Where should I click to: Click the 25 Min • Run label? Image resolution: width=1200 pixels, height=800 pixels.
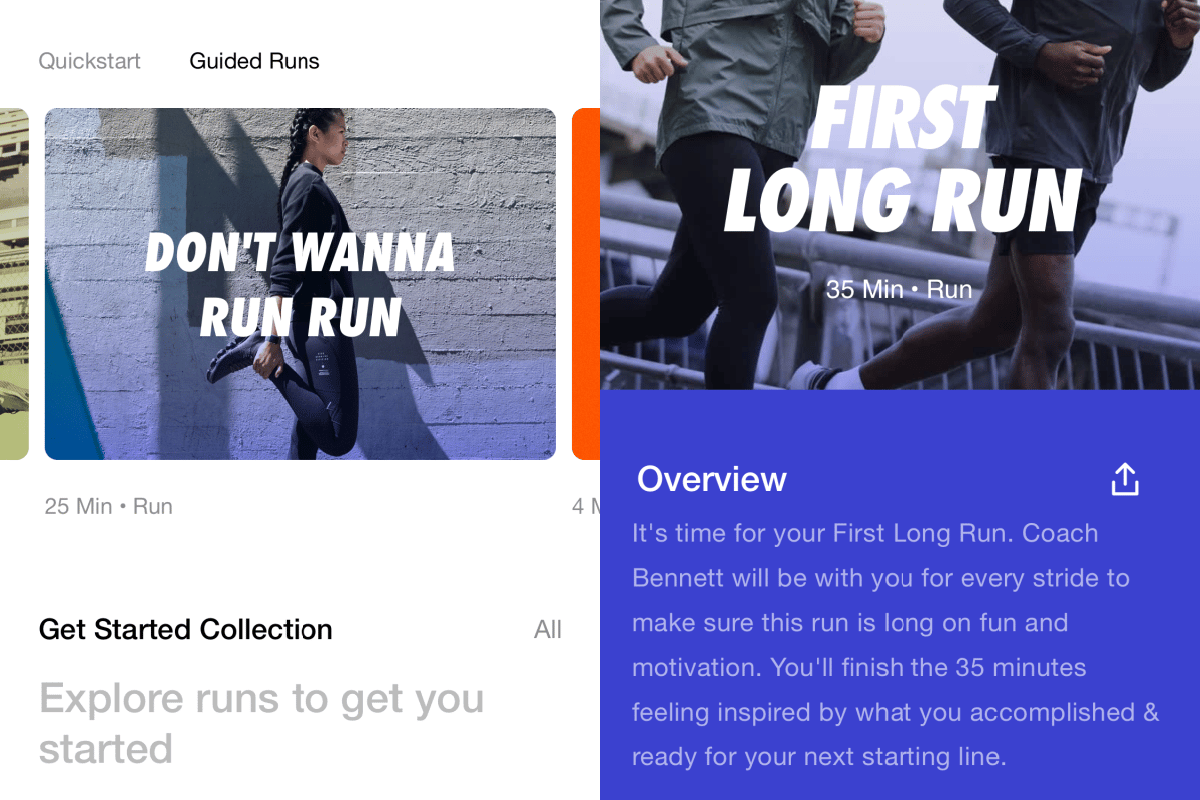pos(109,506)
